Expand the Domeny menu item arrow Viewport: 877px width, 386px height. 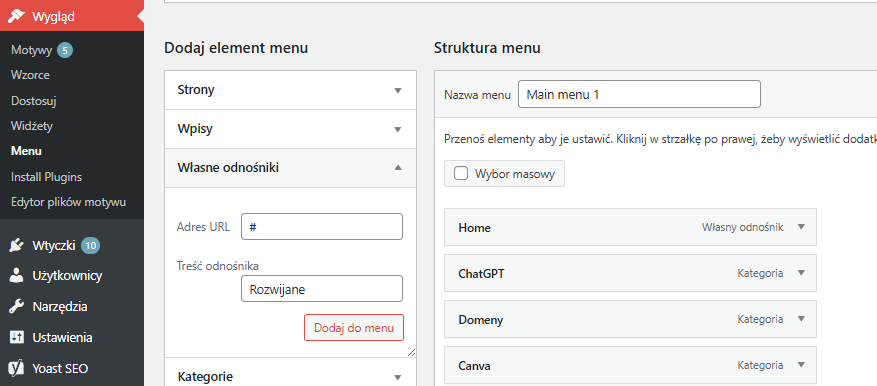(x=801, y=319)
